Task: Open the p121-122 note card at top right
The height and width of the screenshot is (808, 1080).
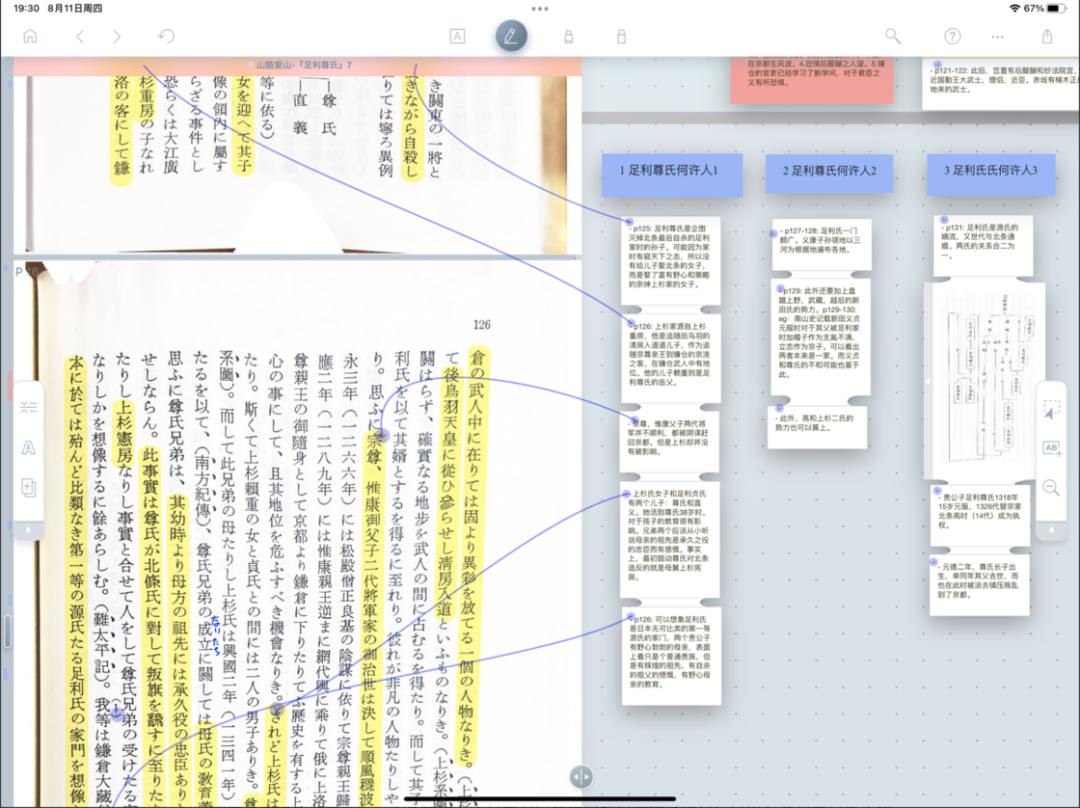Action: coord(1001,83)
